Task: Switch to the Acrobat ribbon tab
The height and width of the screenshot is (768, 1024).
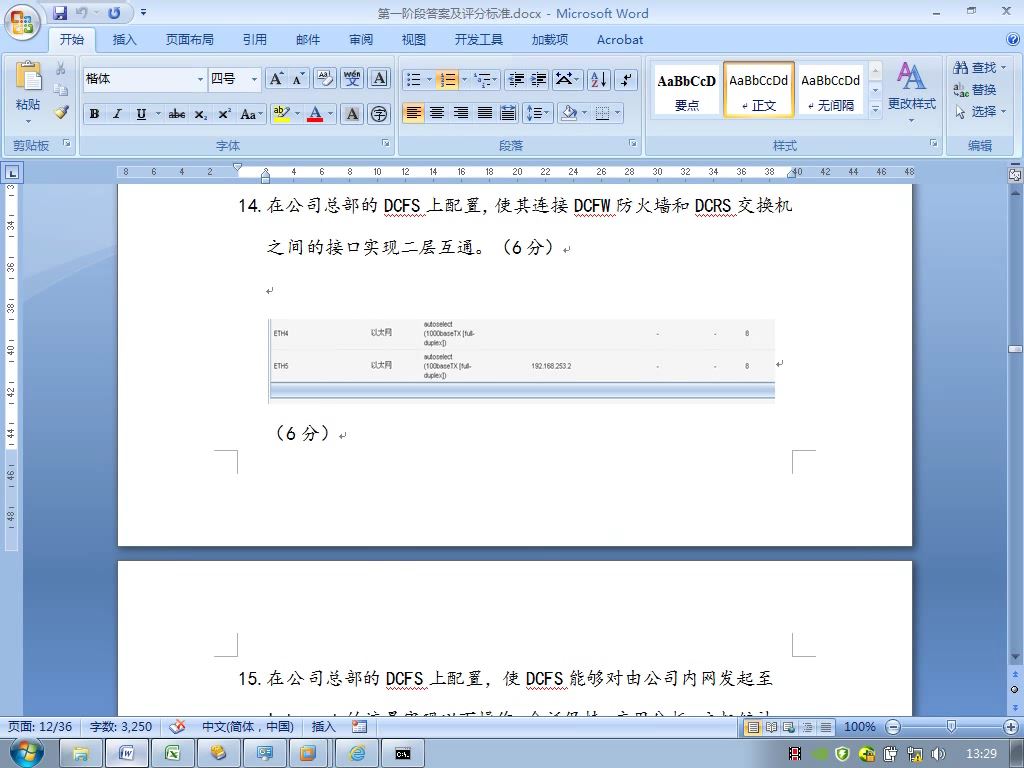Action: tap(620, 40)
